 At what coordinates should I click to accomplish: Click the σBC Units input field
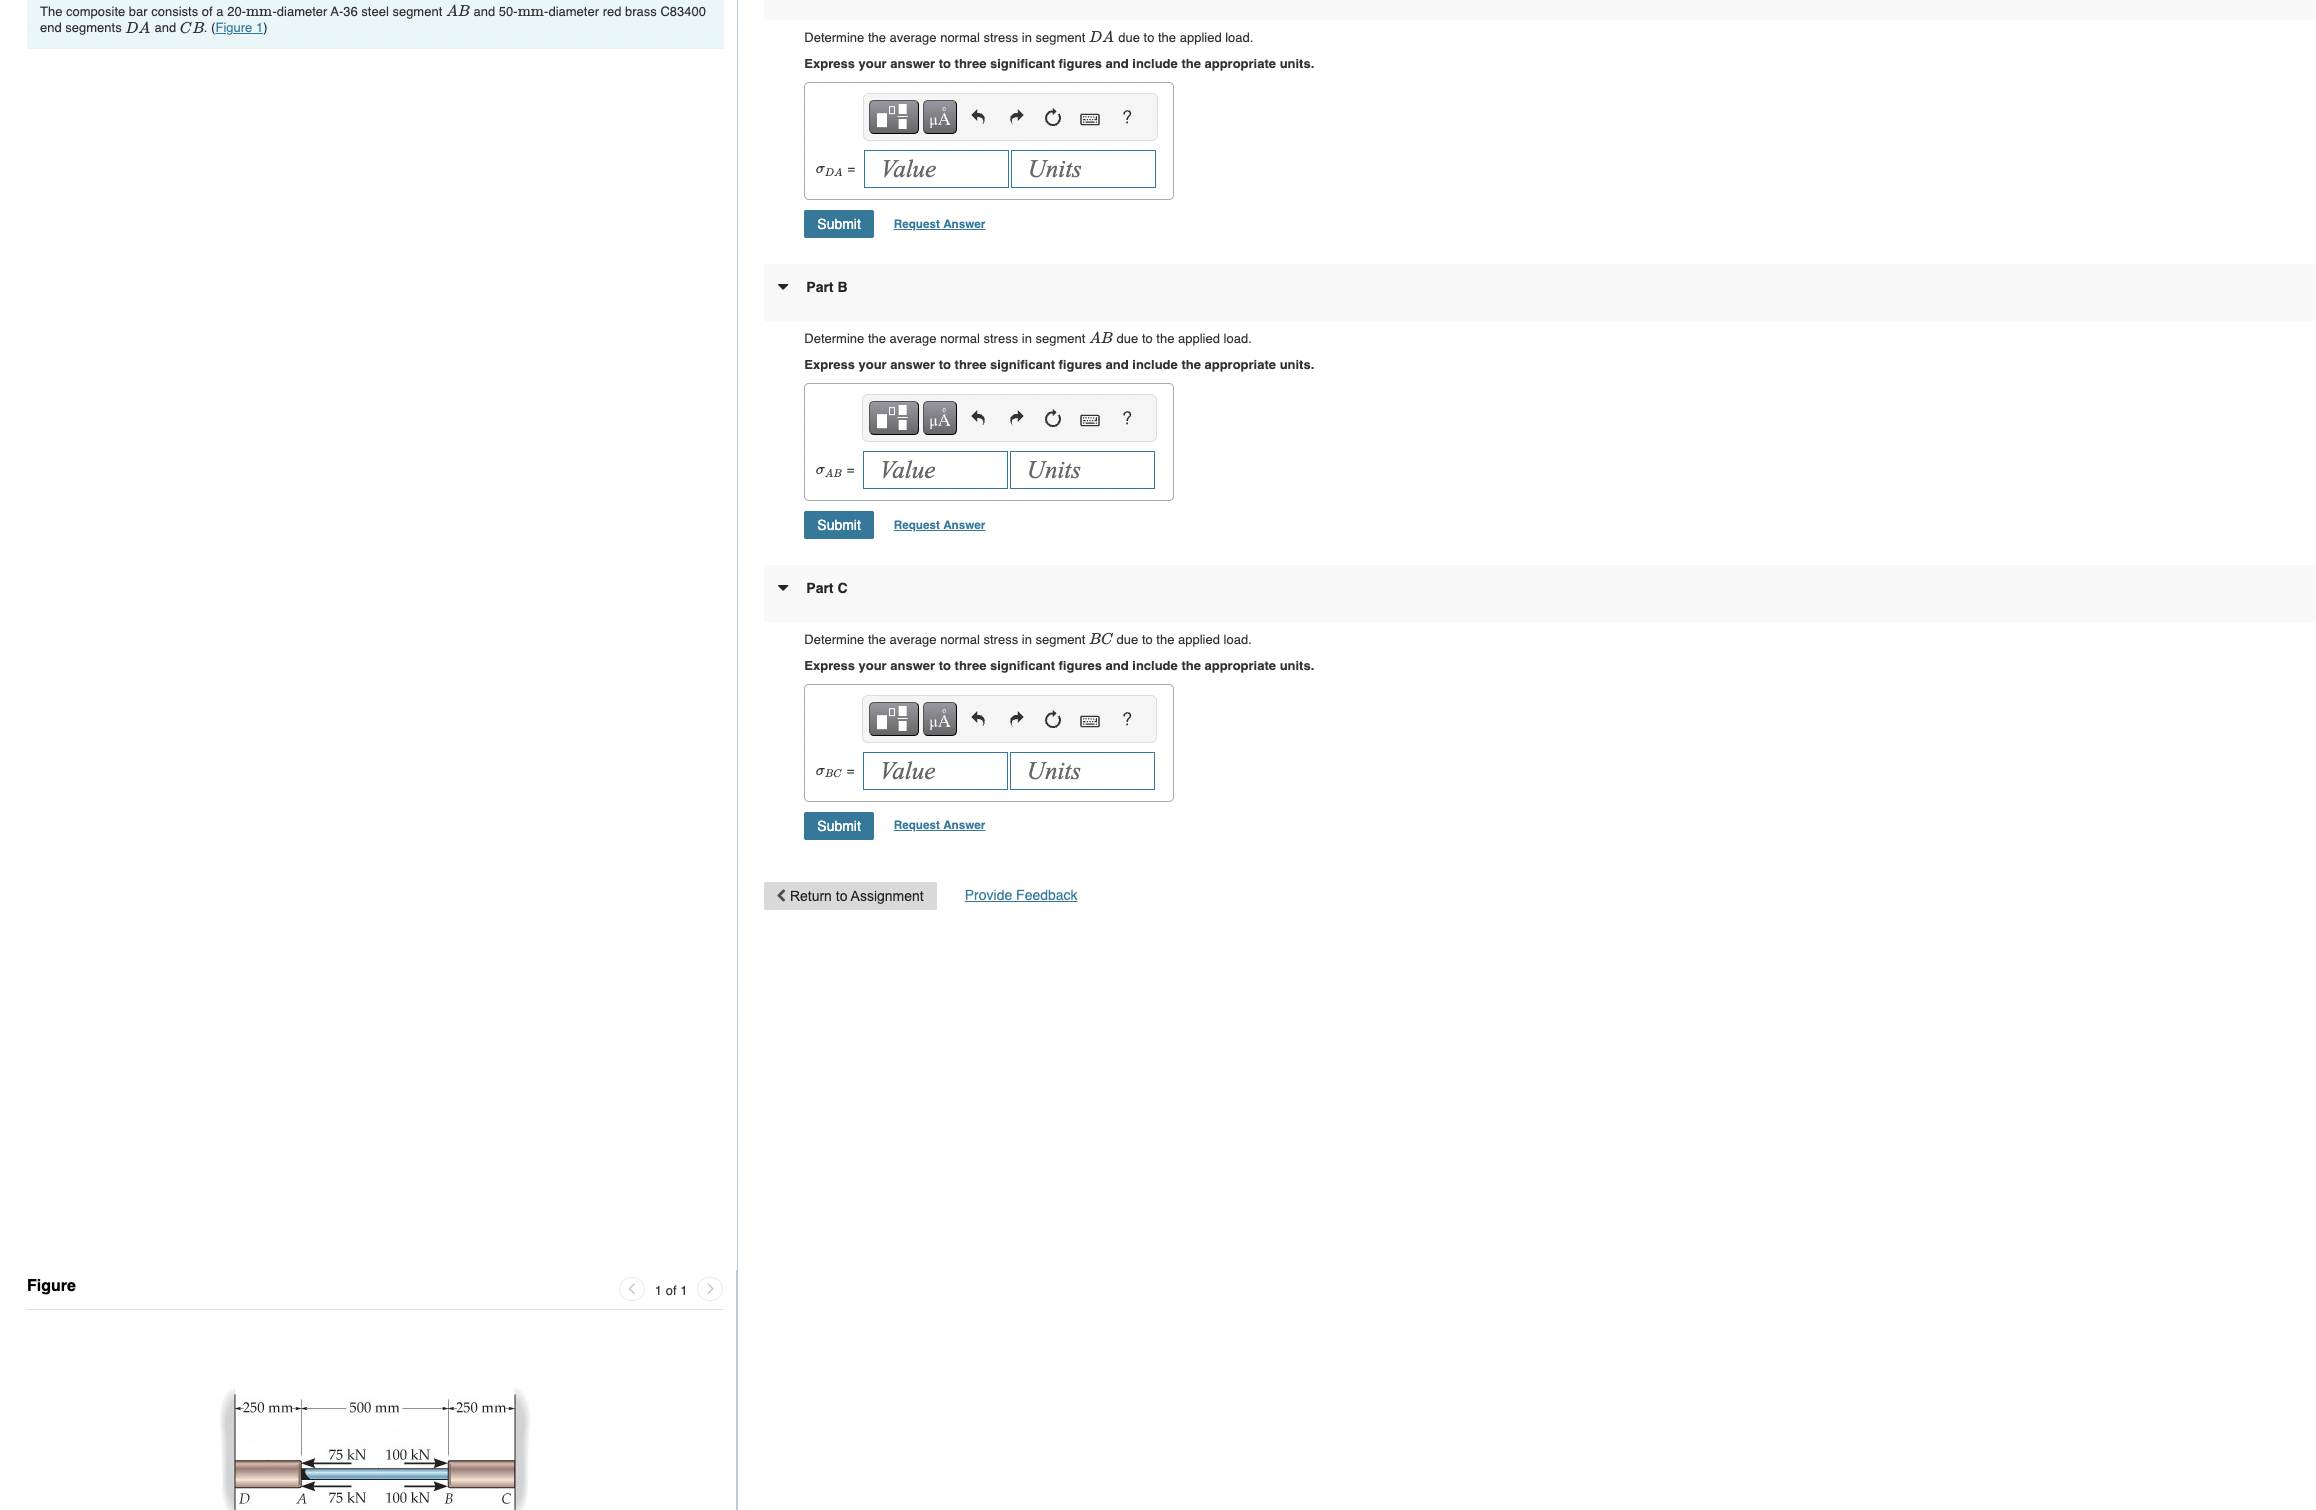pos(1082,771)
